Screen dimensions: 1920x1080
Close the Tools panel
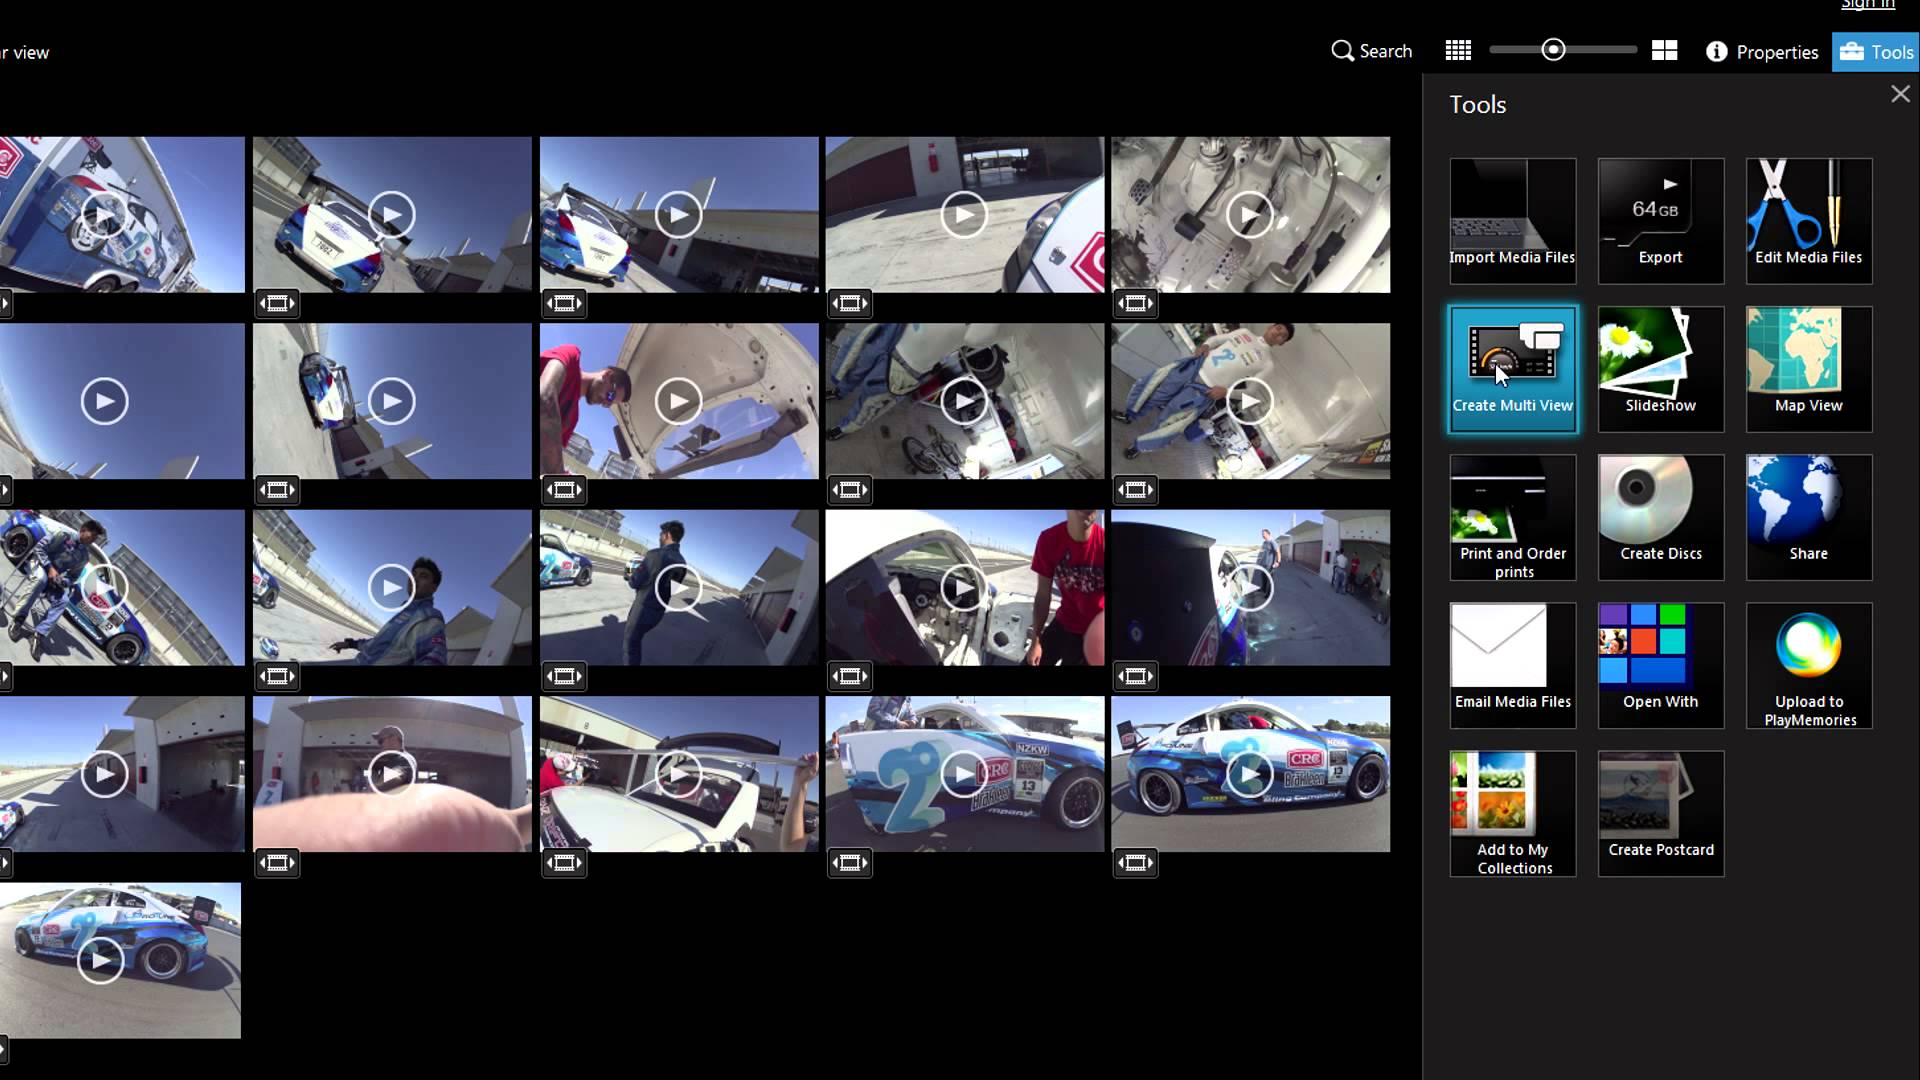[x=1900, y=94]
